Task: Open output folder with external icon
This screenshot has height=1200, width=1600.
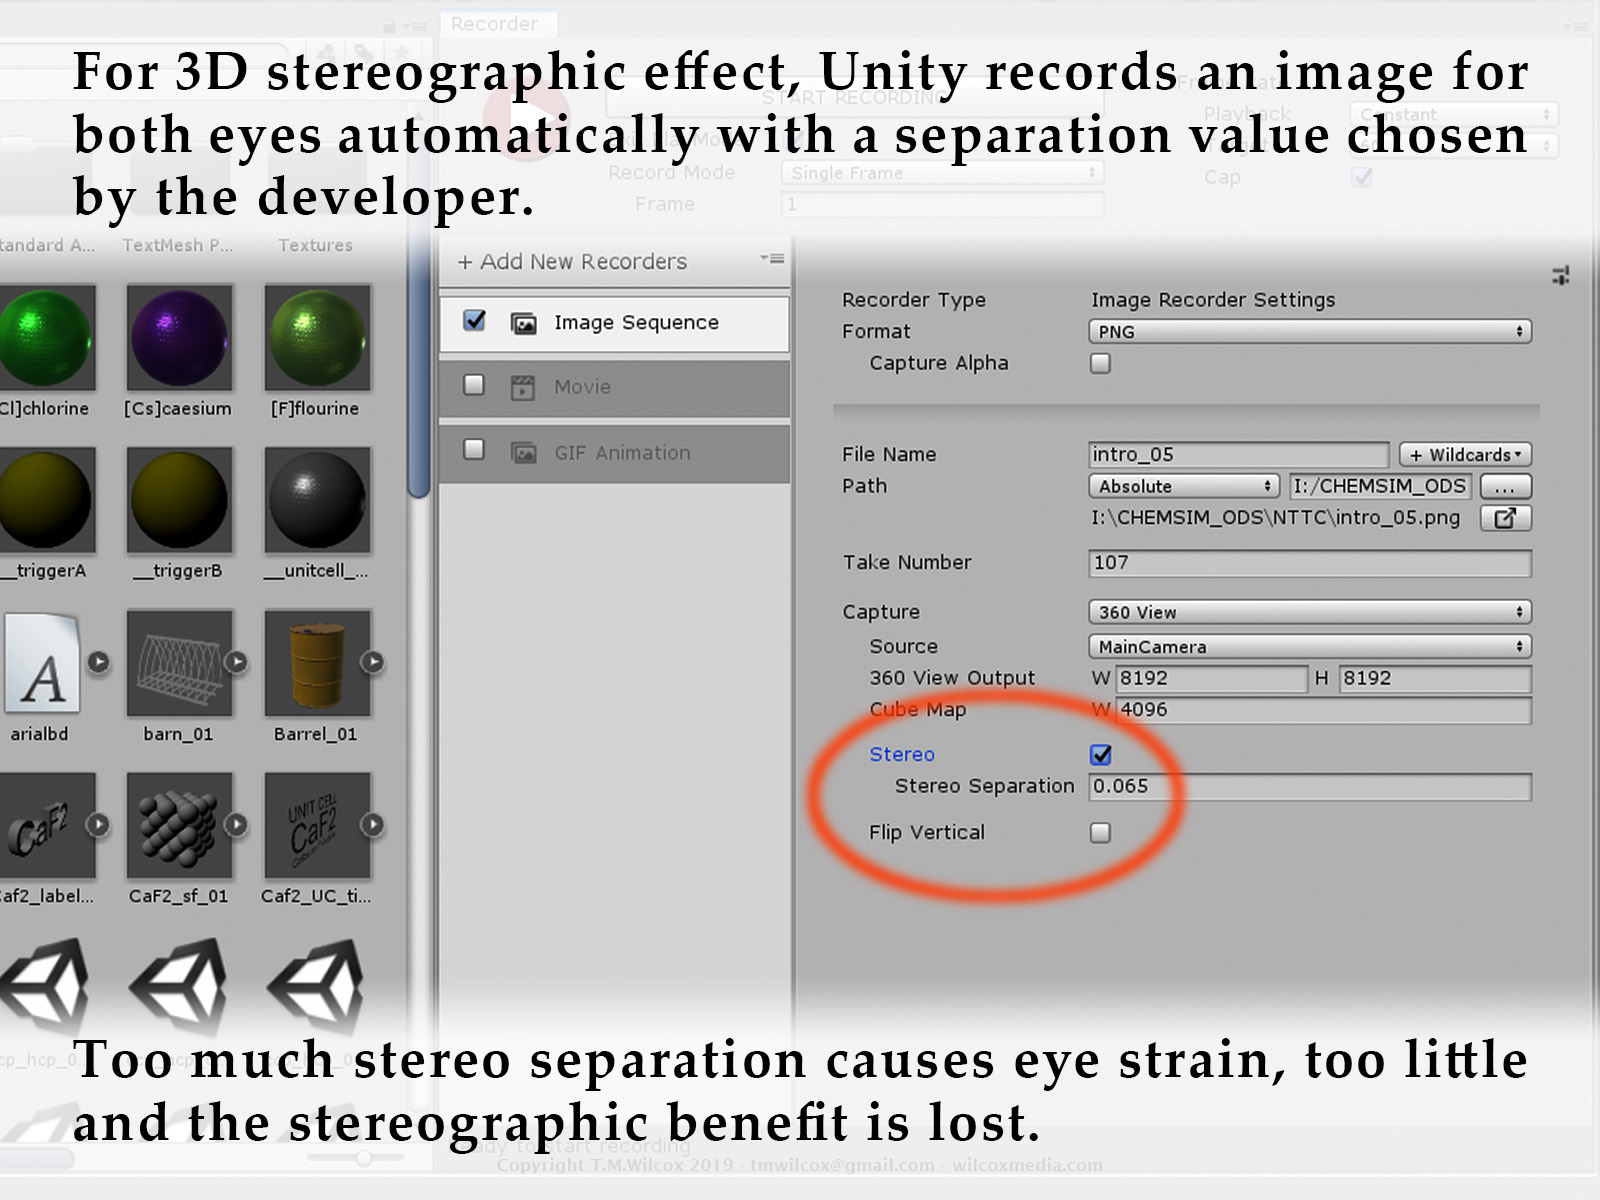Action: [1505, 517]
